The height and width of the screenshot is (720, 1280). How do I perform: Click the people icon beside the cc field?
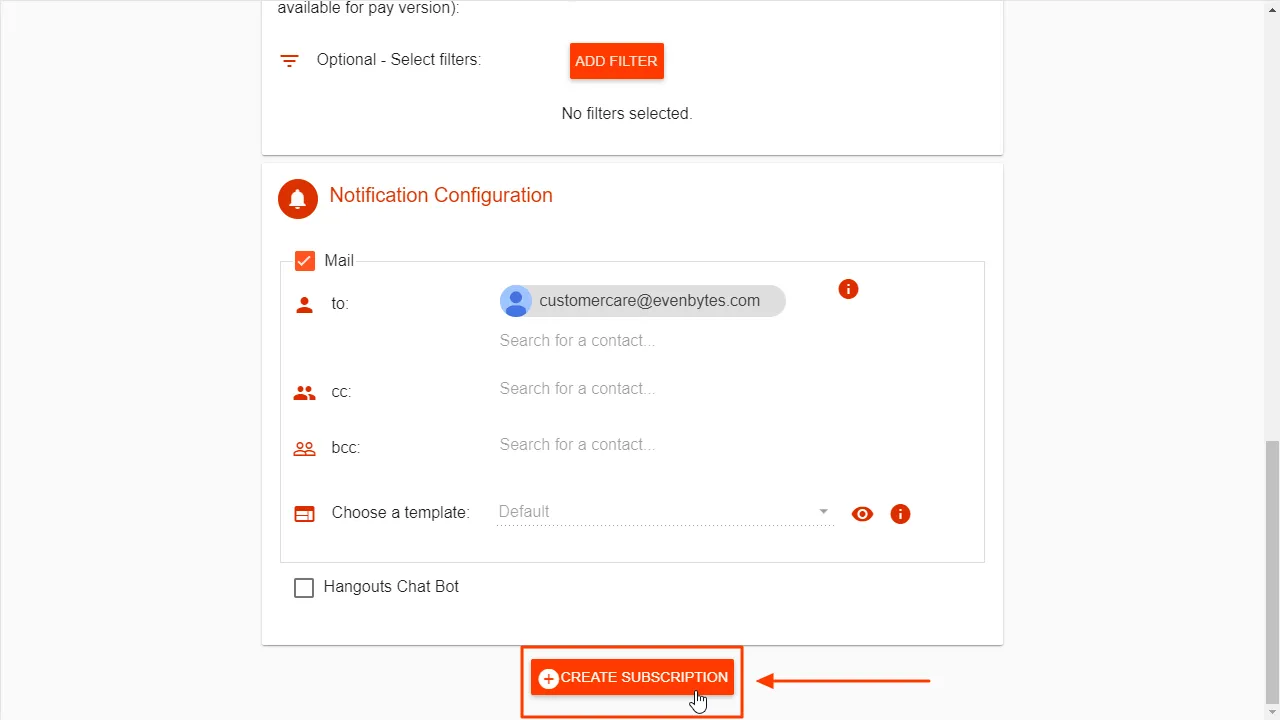tap(305, 393)
